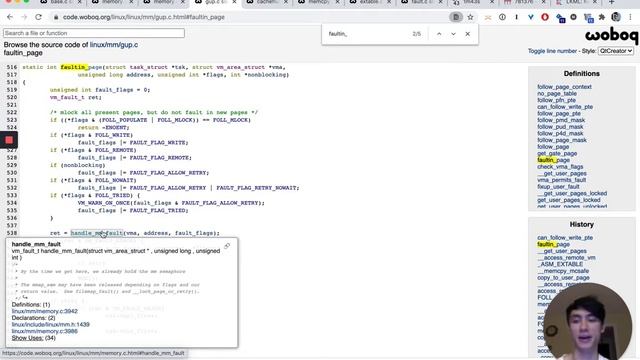Open the Style QtCreator dropdown

pyautogui.click(x=616, y=51)
